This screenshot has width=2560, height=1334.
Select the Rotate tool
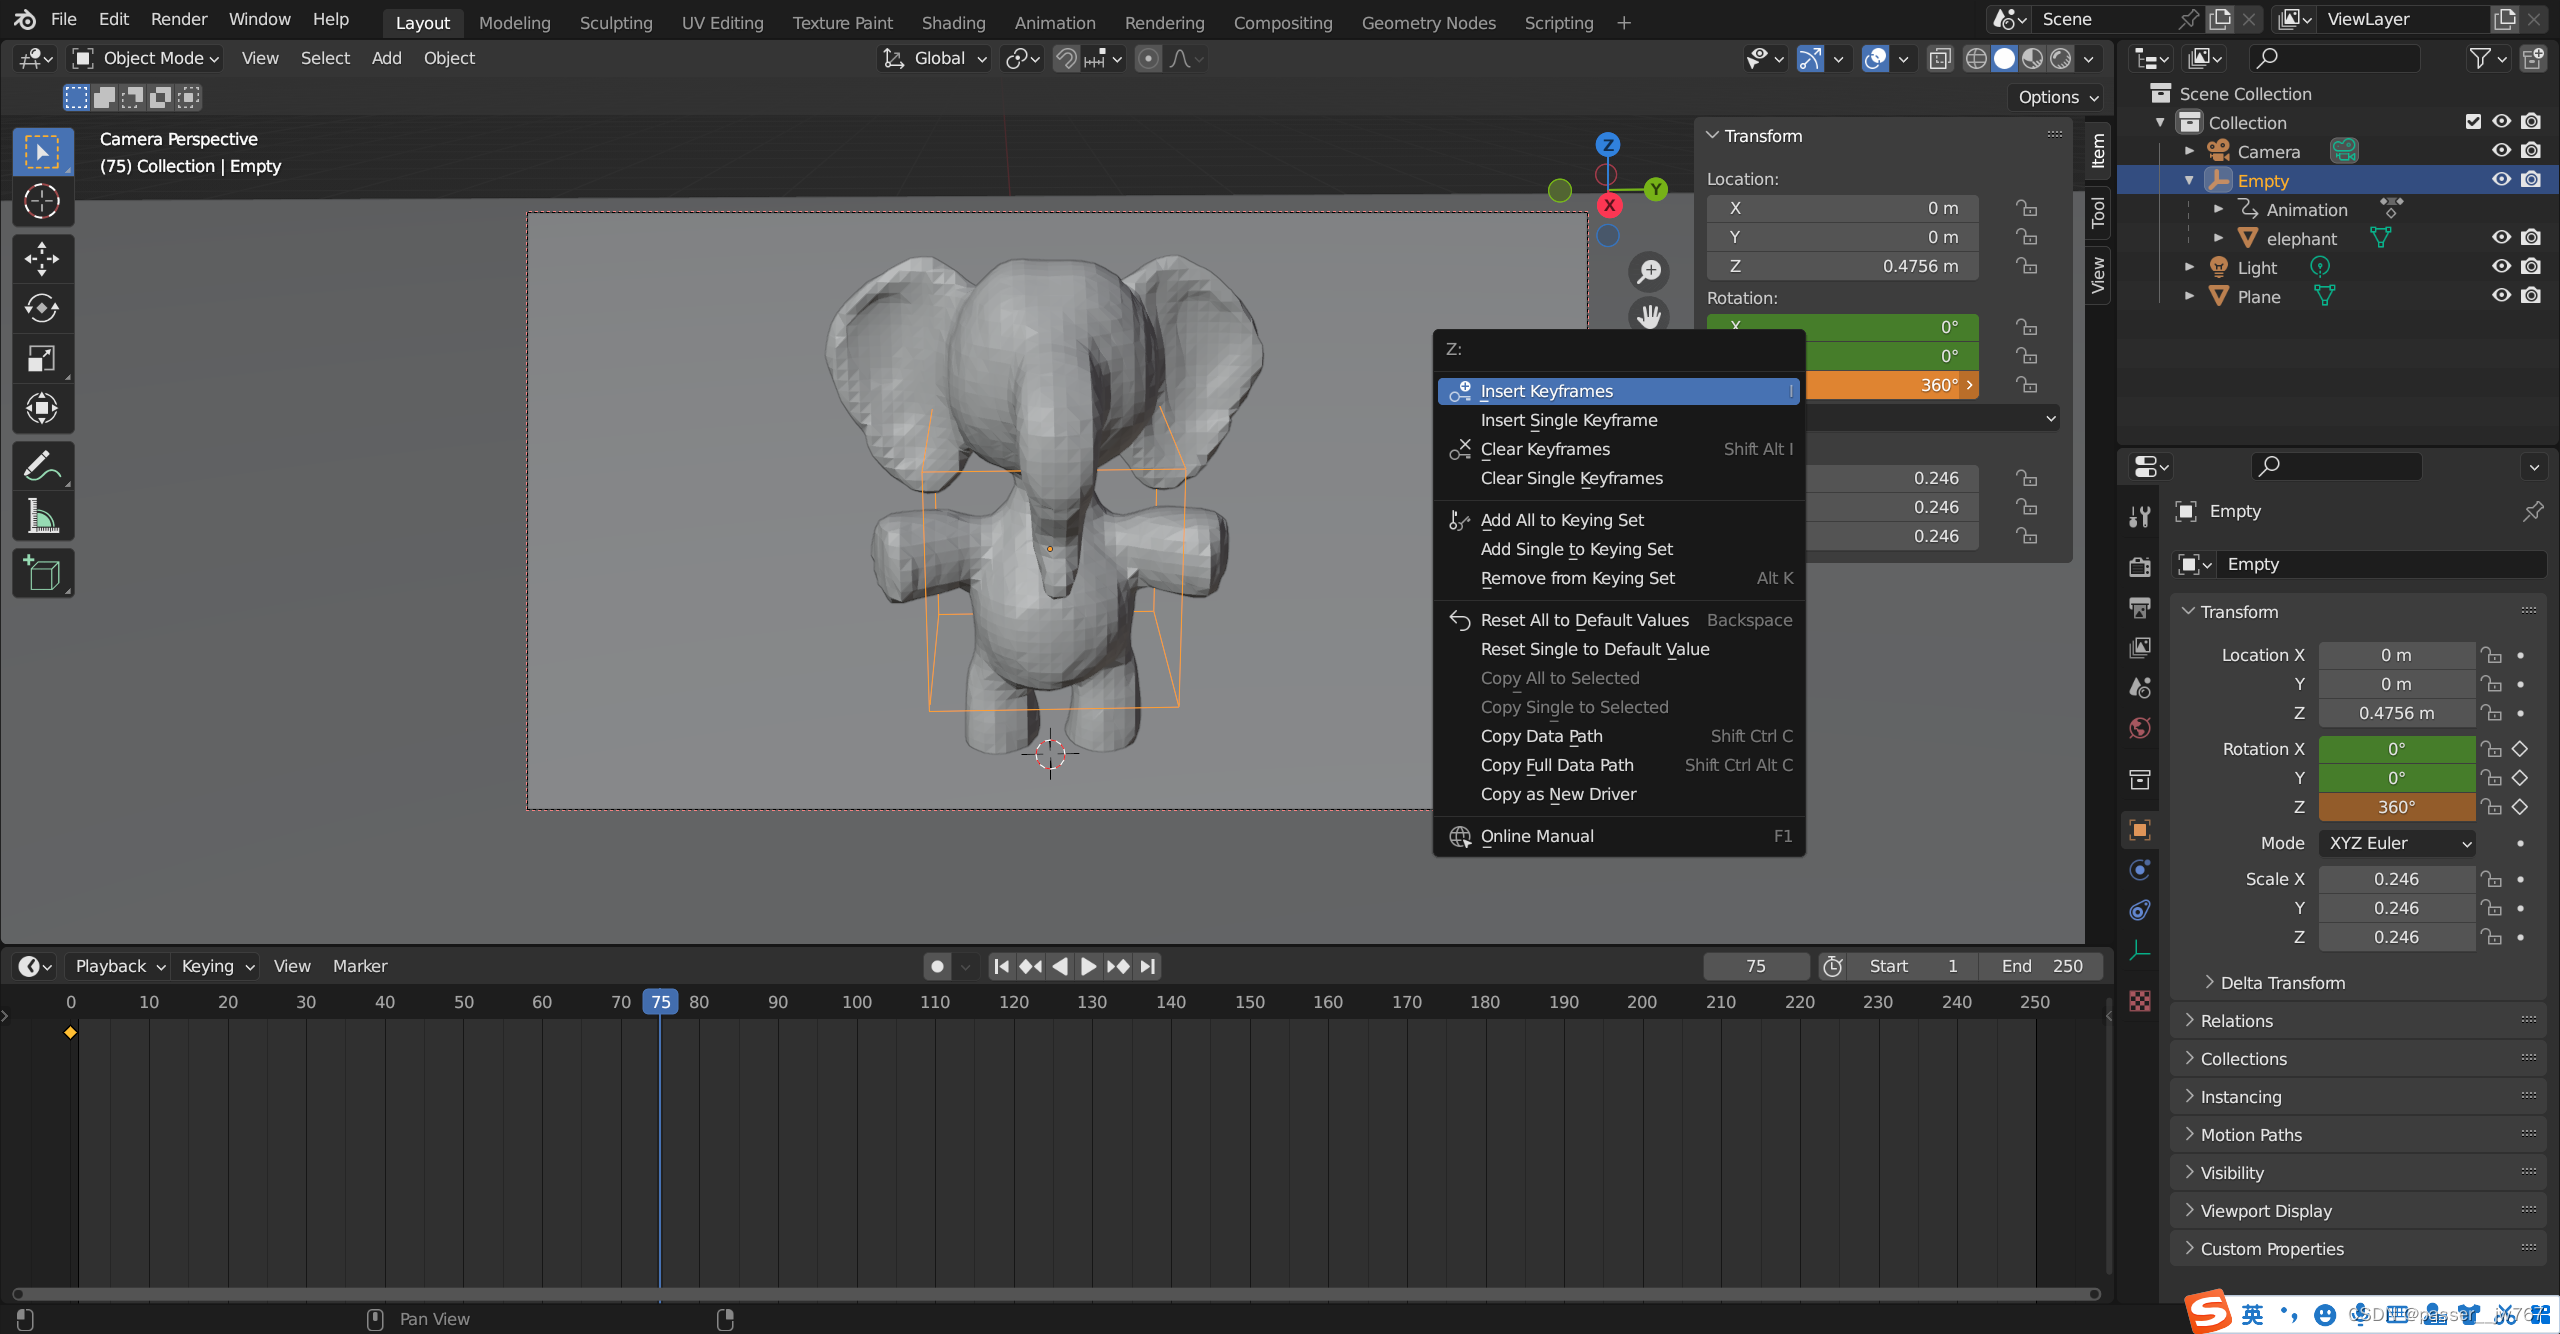[x=42, y=308]
